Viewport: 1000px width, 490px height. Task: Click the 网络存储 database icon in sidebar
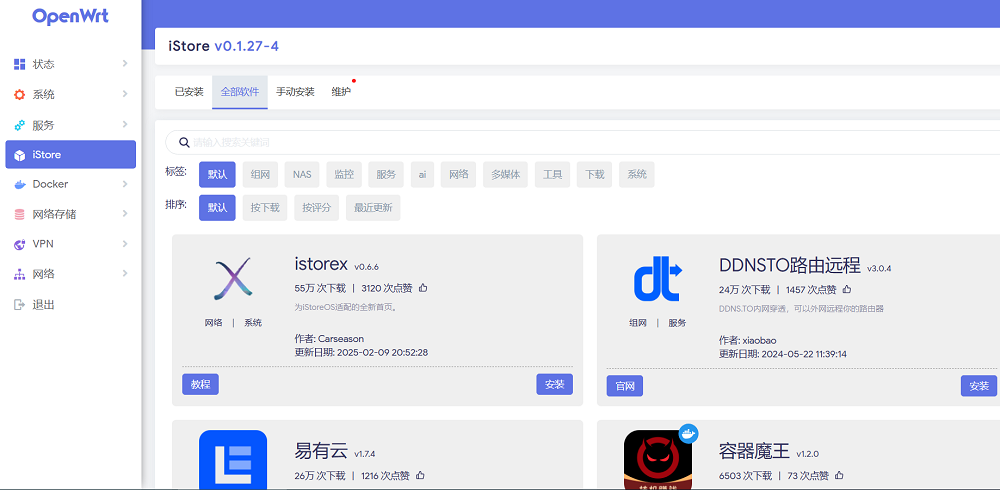pos(20,214)
